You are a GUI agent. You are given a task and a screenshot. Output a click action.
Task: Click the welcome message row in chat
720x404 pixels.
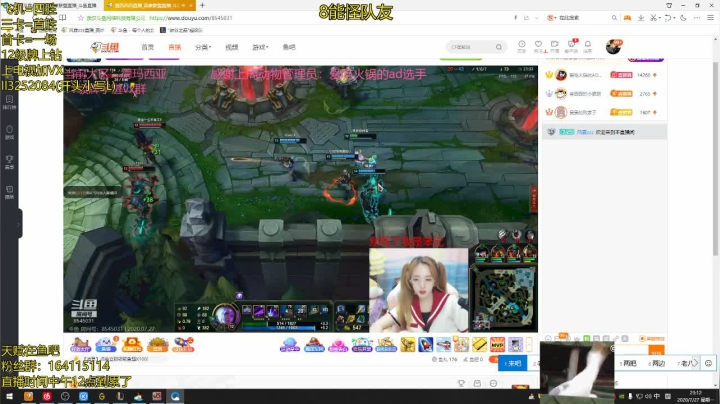[605, 132]
